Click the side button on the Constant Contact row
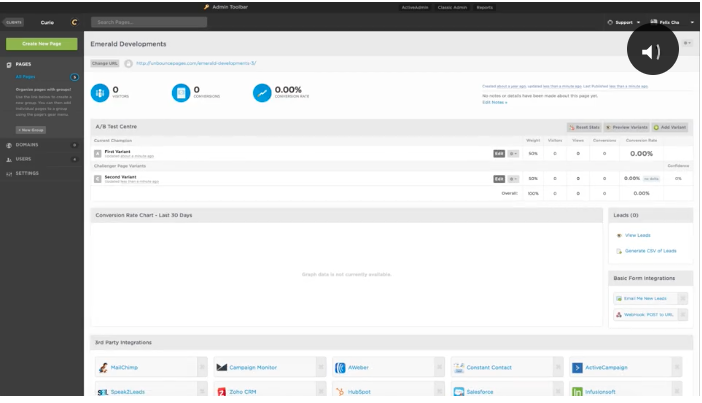Viewport: 702px width, 403px height. 558,367
